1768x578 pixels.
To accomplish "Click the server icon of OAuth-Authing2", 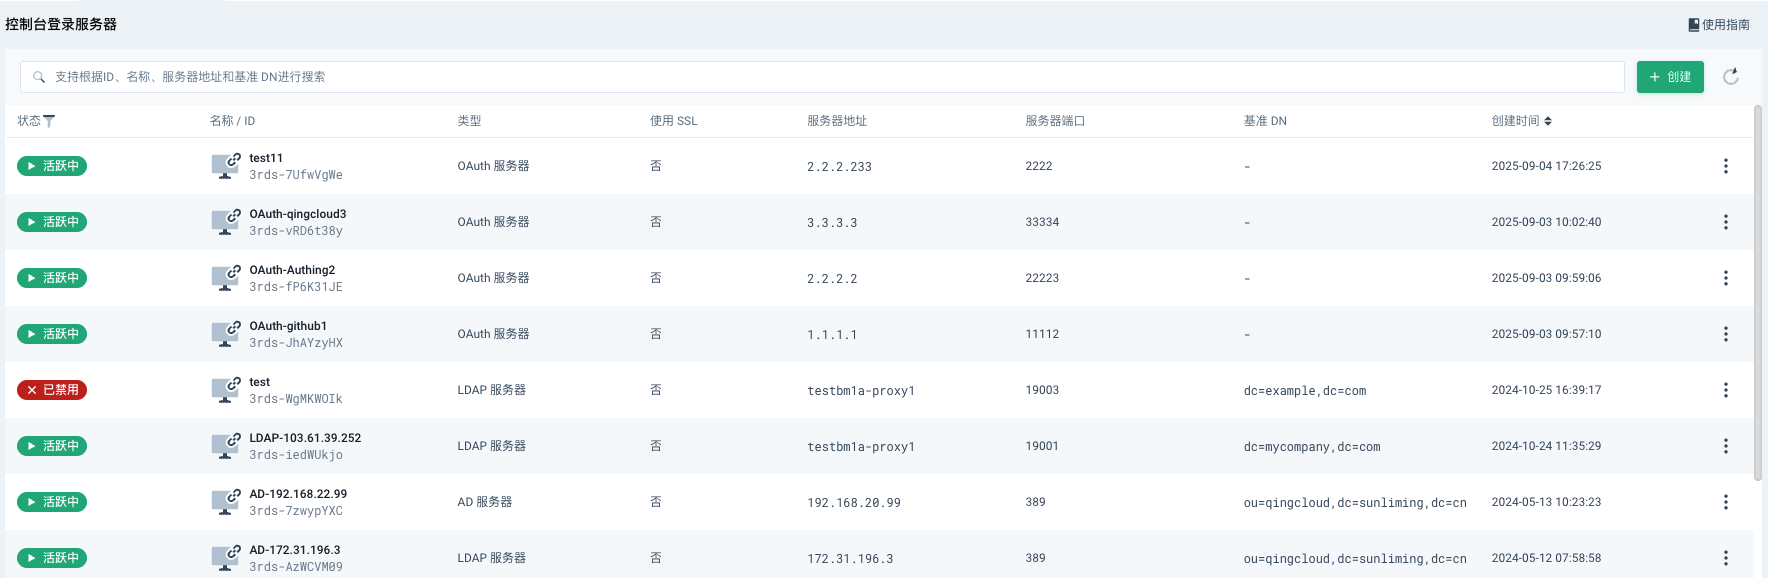I will tap(226, 278).
